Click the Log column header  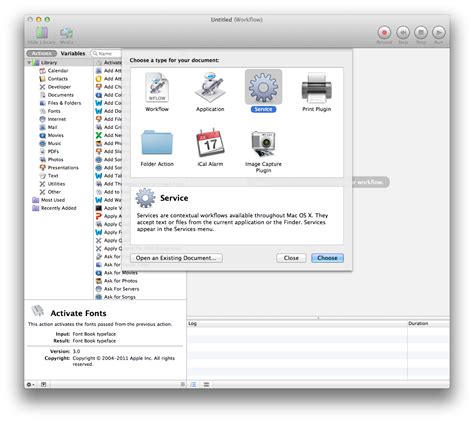297,323
